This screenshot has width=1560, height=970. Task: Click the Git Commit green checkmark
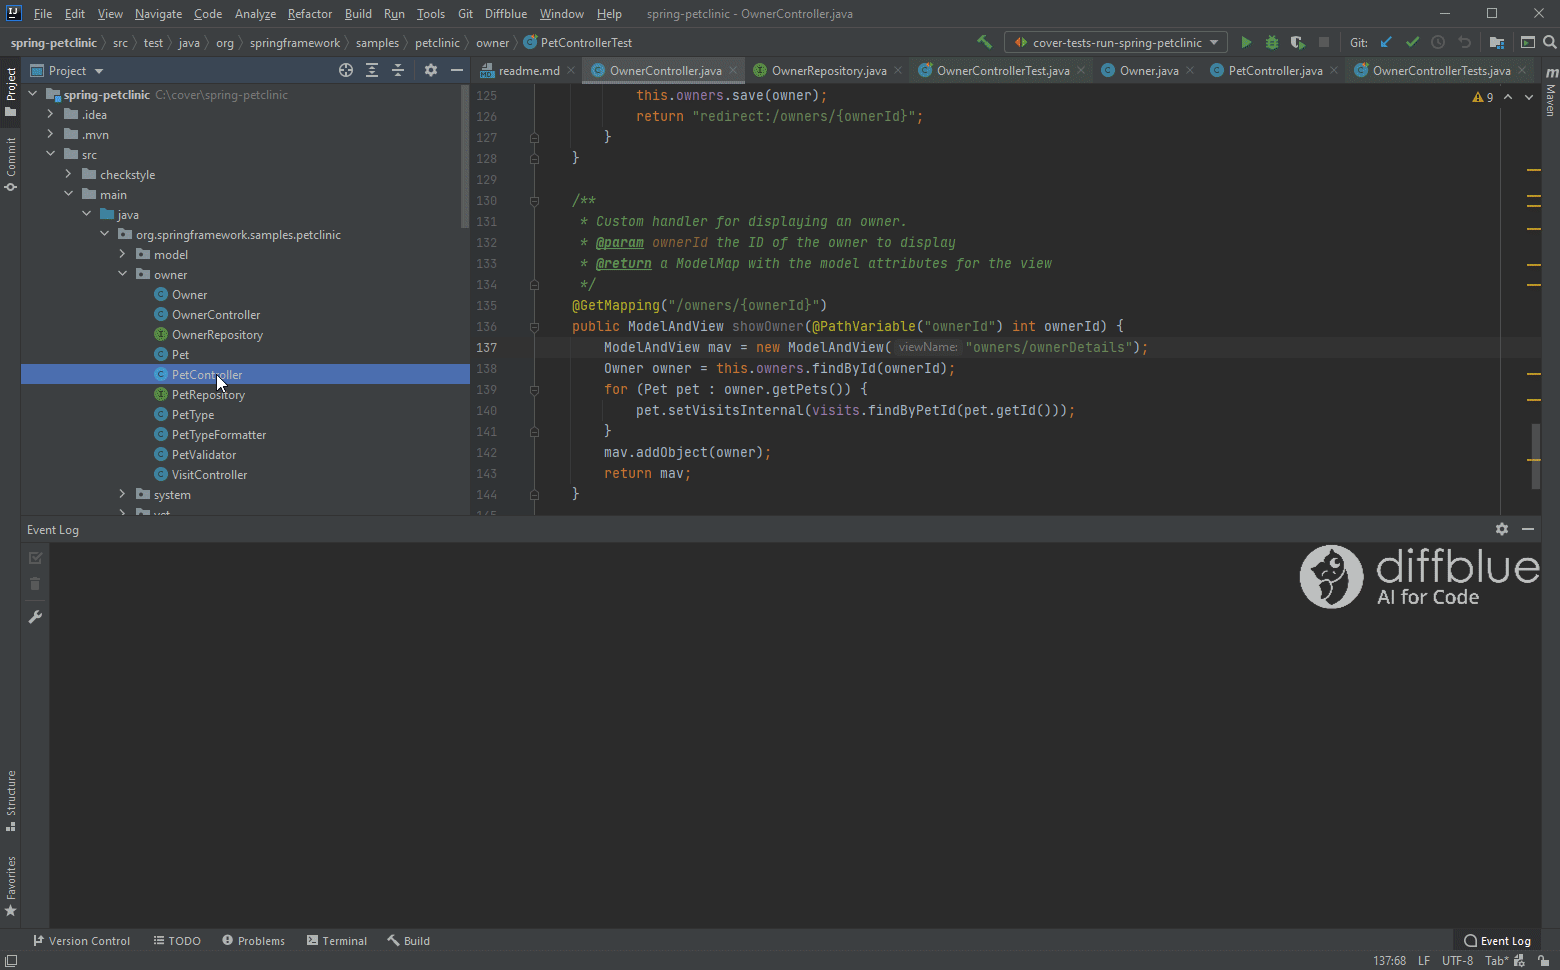(x=1412, y=42)
